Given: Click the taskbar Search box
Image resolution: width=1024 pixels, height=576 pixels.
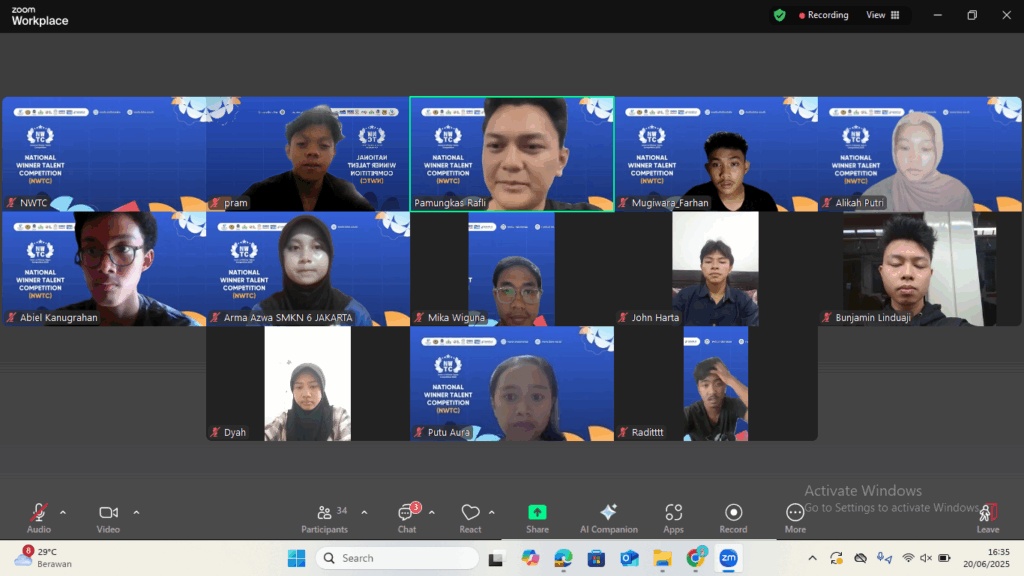Looking at the screenshot, I should pos(397,558).
